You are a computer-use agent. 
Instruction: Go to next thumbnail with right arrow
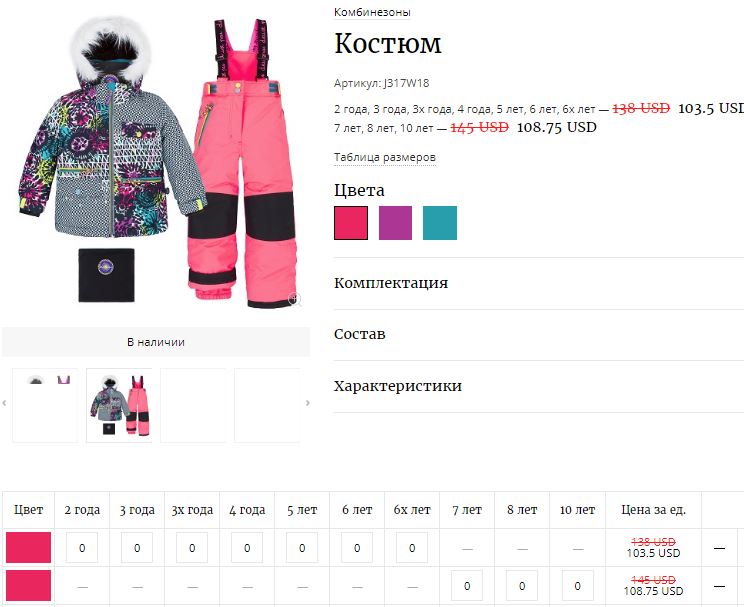point(307,403)
